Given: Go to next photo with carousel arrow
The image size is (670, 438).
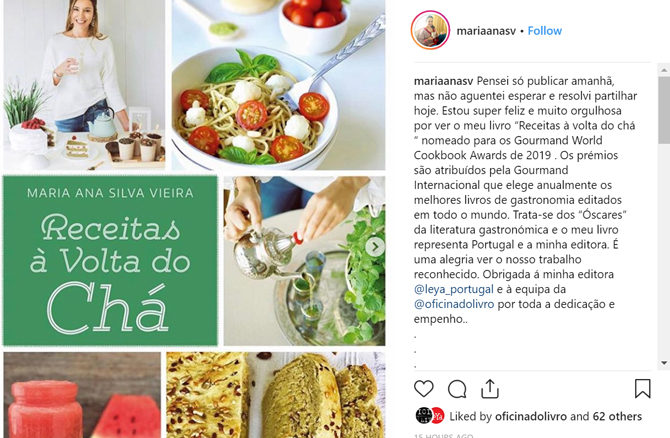Looking at the screenshot, I should click(375, 247).
